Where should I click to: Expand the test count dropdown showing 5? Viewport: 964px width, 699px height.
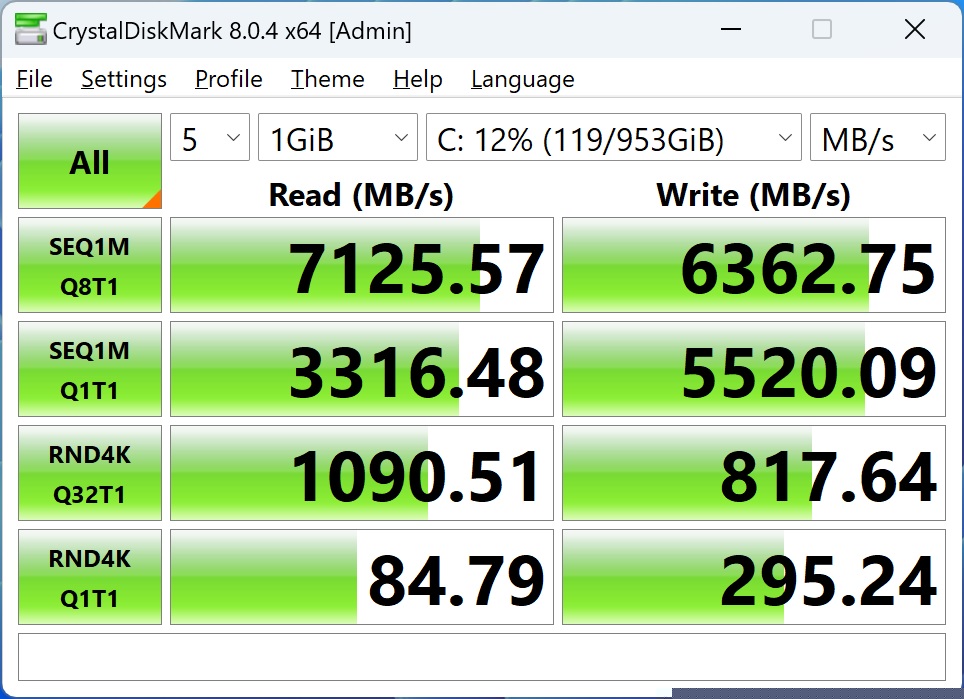click(210, 137)
